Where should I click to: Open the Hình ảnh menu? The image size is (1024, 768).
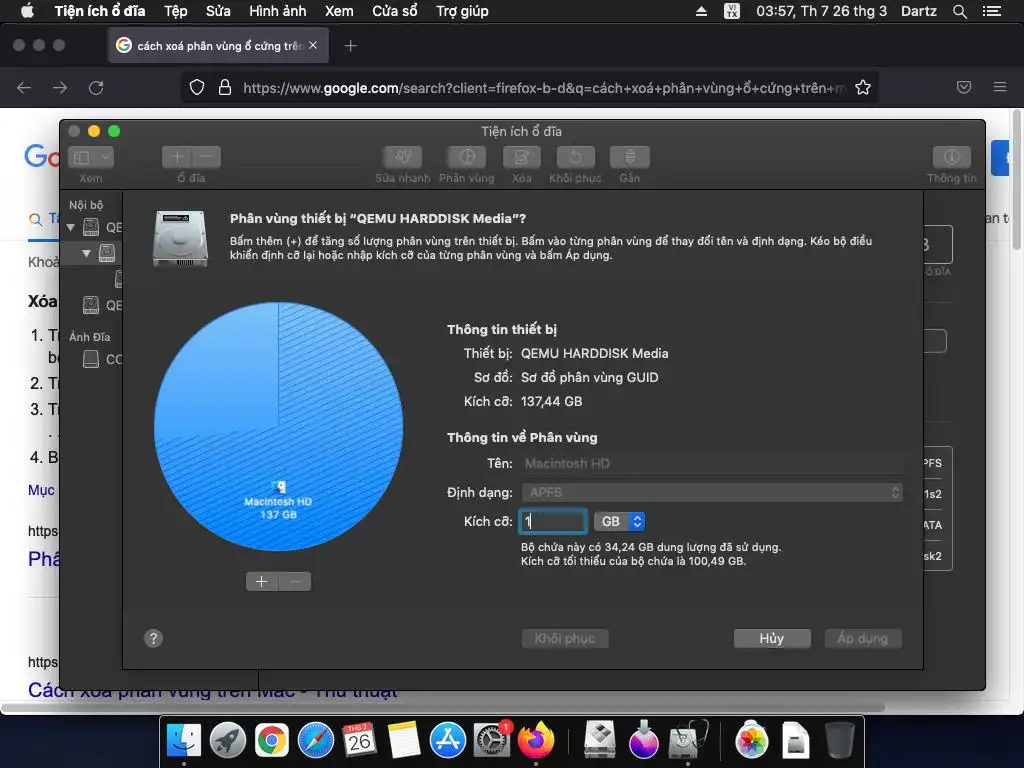tap(278, 11)
